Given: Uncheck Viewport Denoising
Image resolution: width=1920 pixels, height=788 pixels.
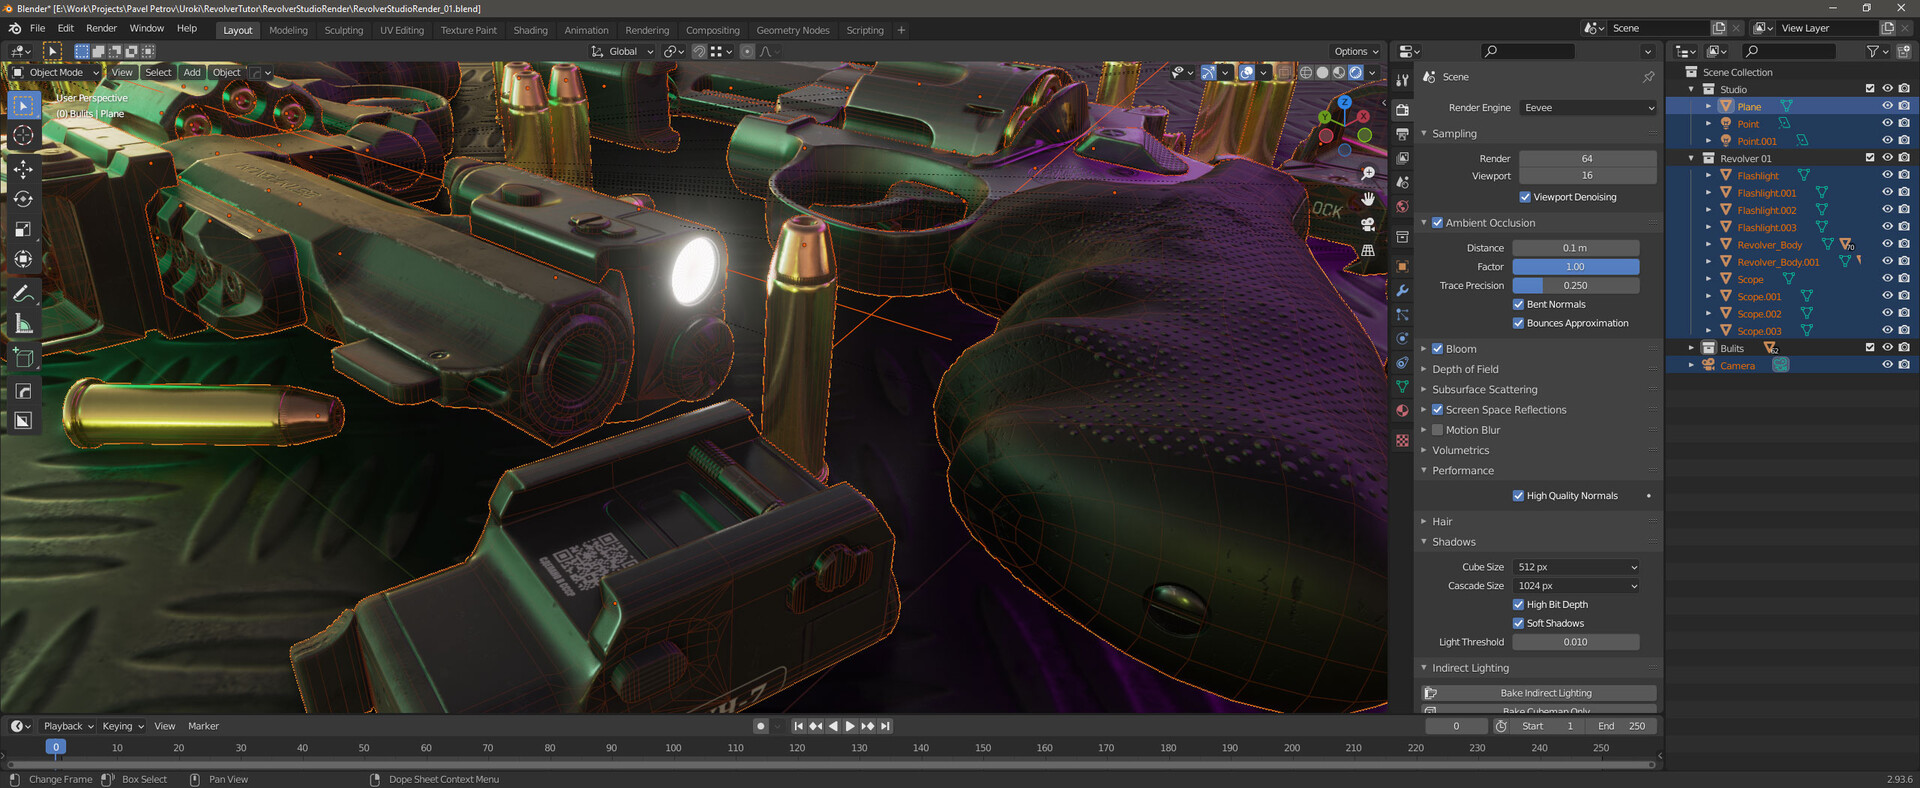Looking at the screenshot, I should [1525, 197].
